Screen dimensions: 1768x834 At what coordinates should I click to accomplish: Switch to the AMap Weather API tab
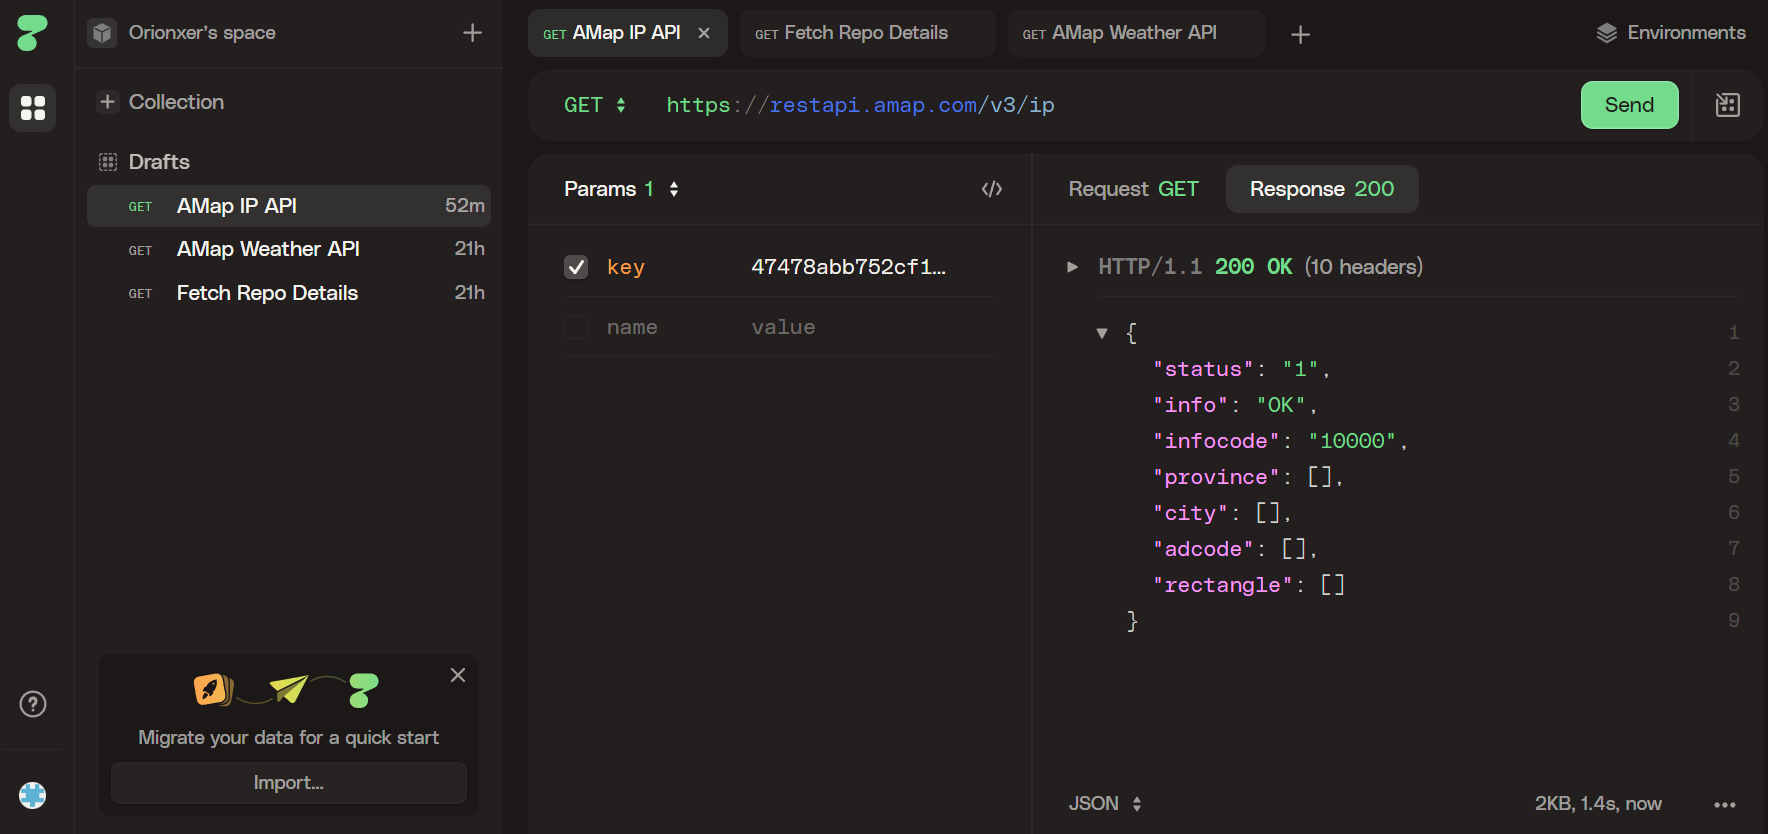click(1135, 33)
